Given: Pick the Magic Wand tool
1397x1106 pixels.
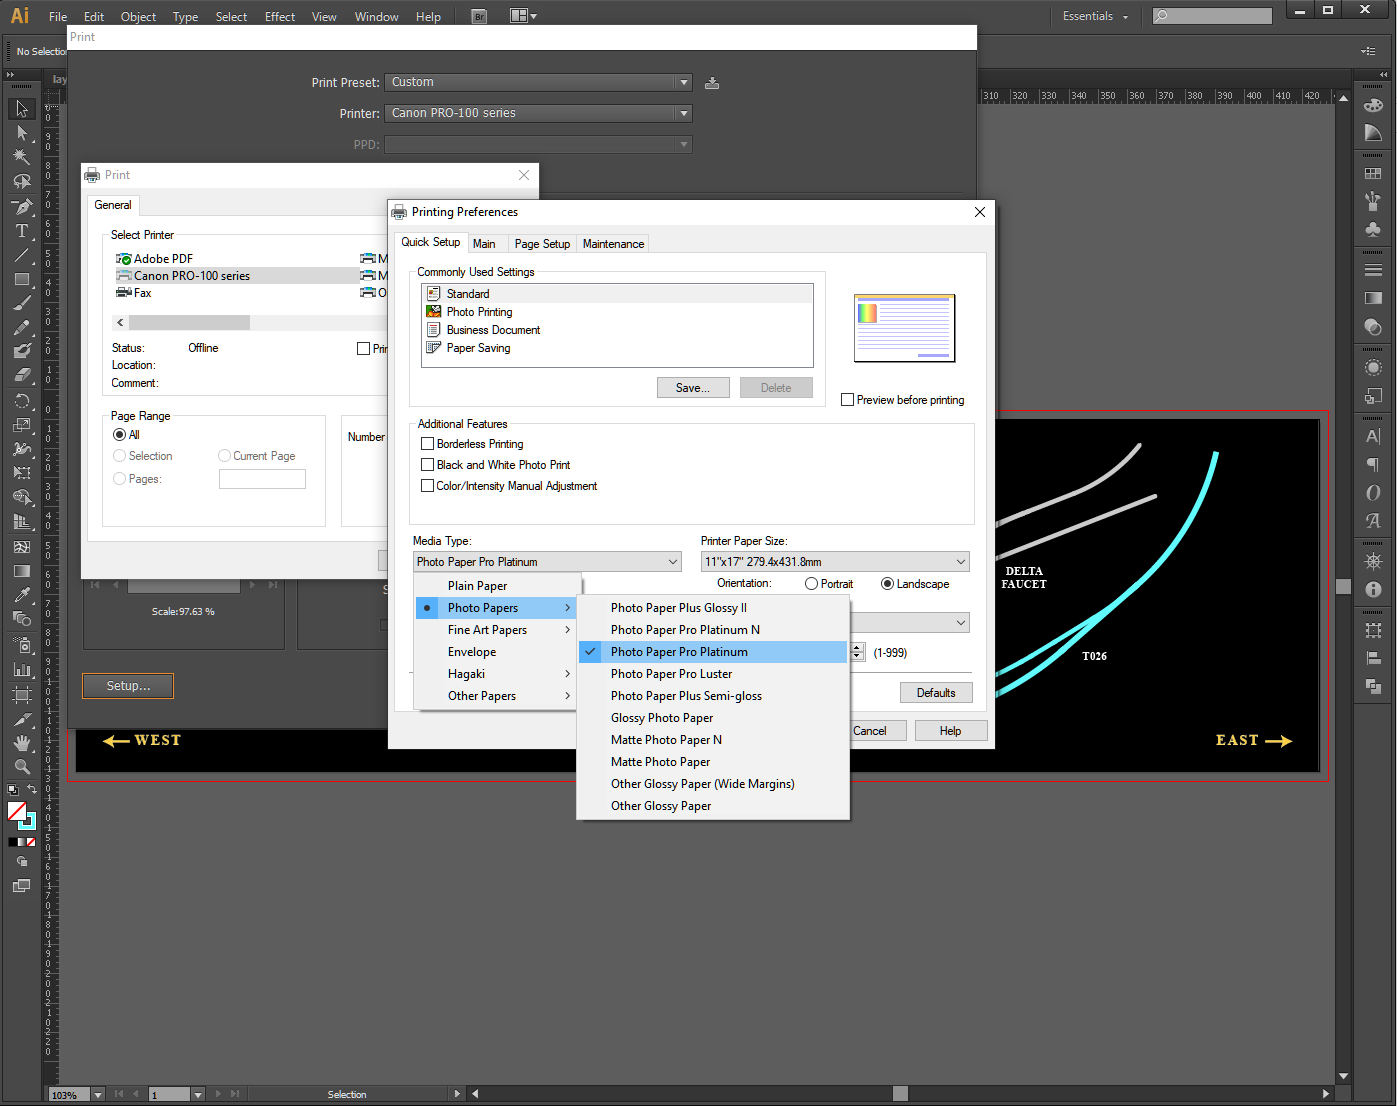Looking at the screenshot, I should point(22,157).
